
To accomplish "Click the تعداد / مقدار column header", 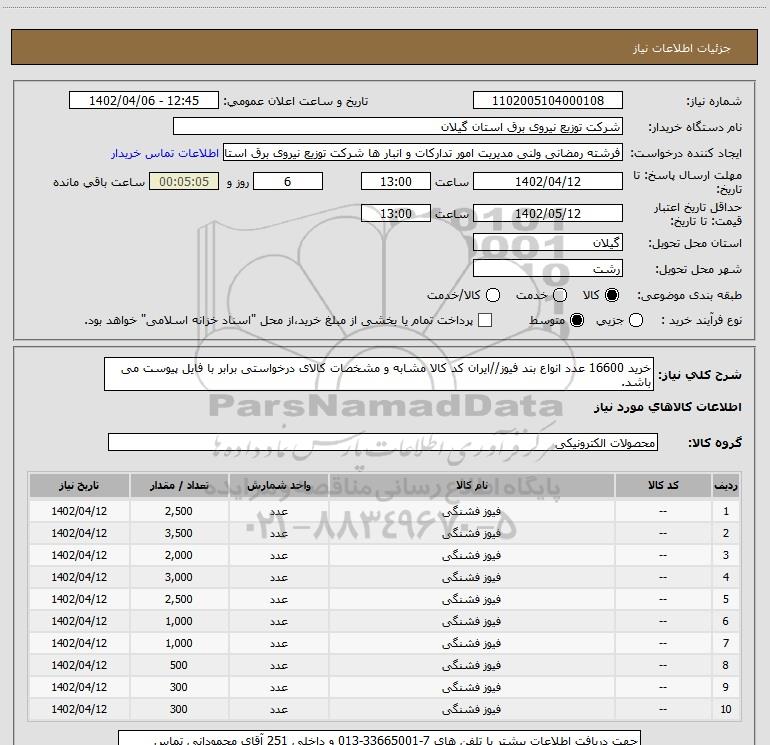I will pos(179,486).
